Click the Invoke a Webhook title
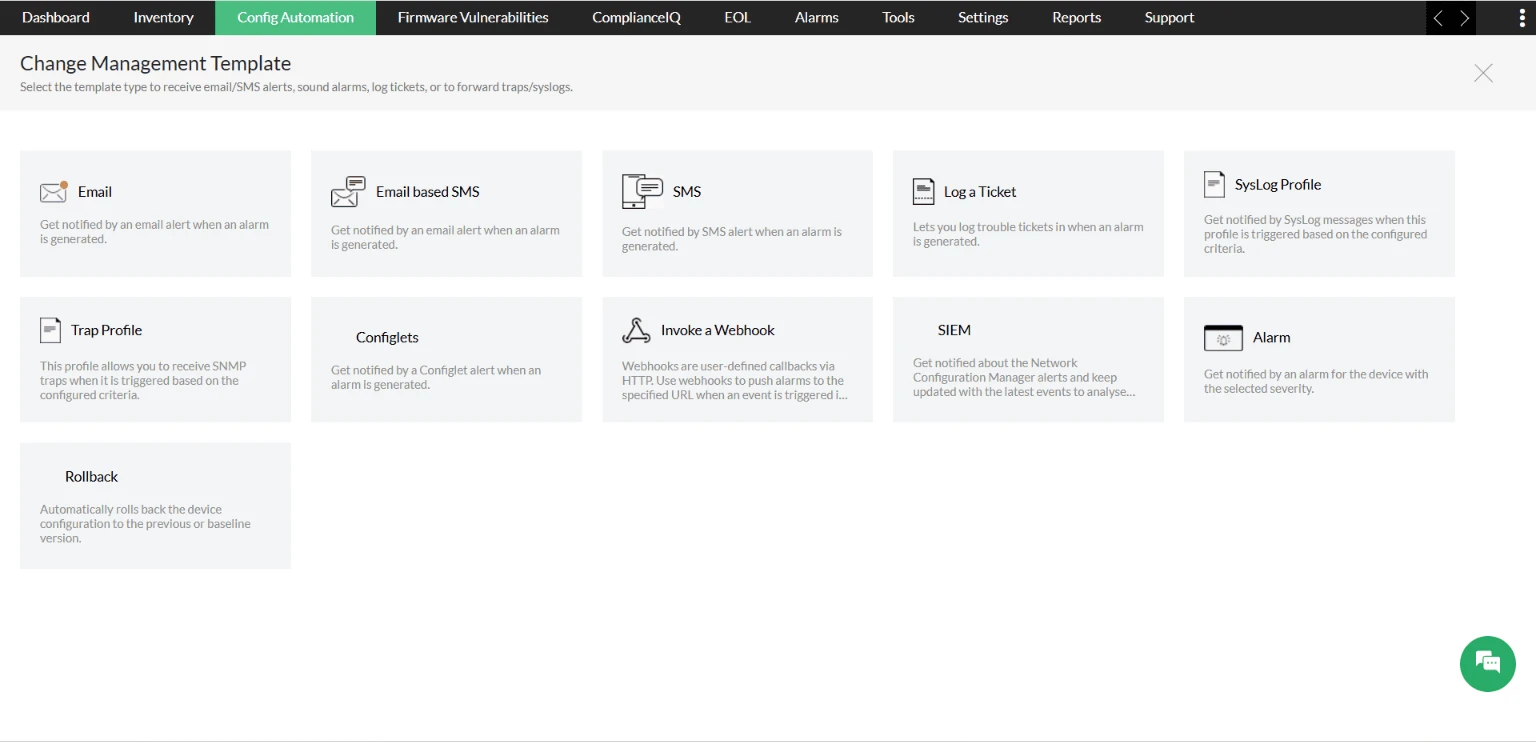 pos(718,330)
